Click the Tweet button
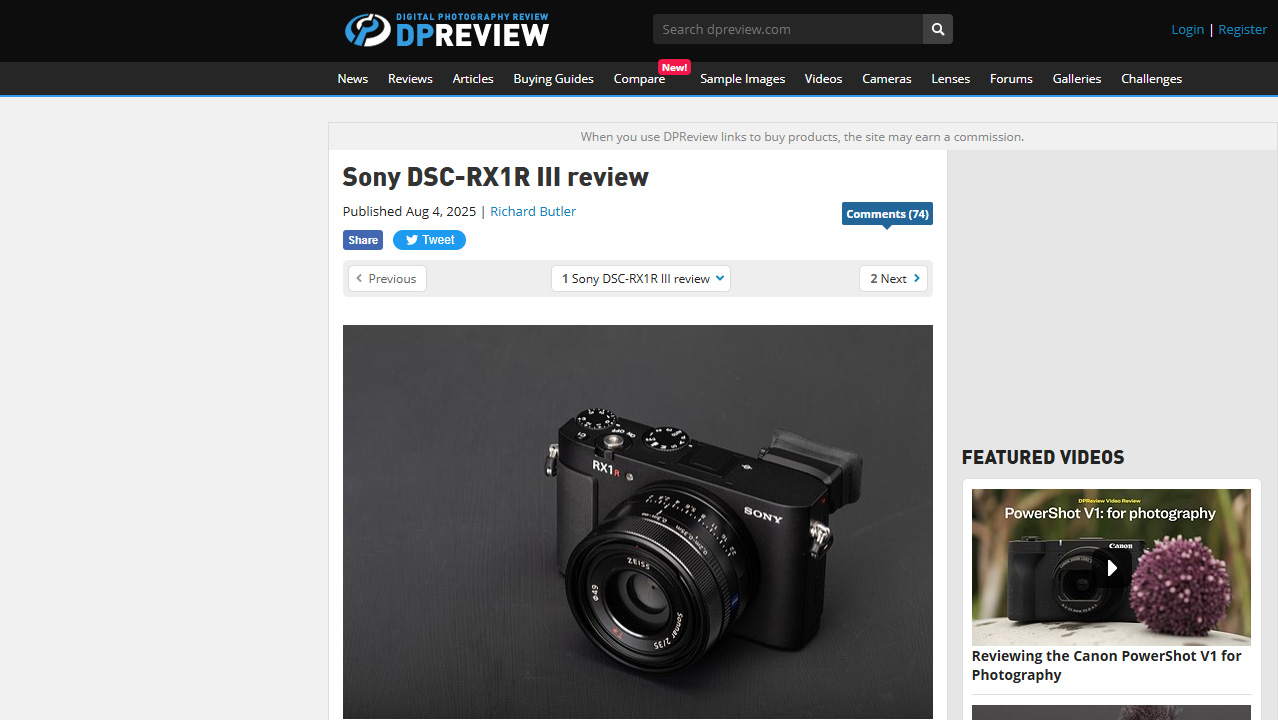 pyautogui.click(x=429, y=240)
